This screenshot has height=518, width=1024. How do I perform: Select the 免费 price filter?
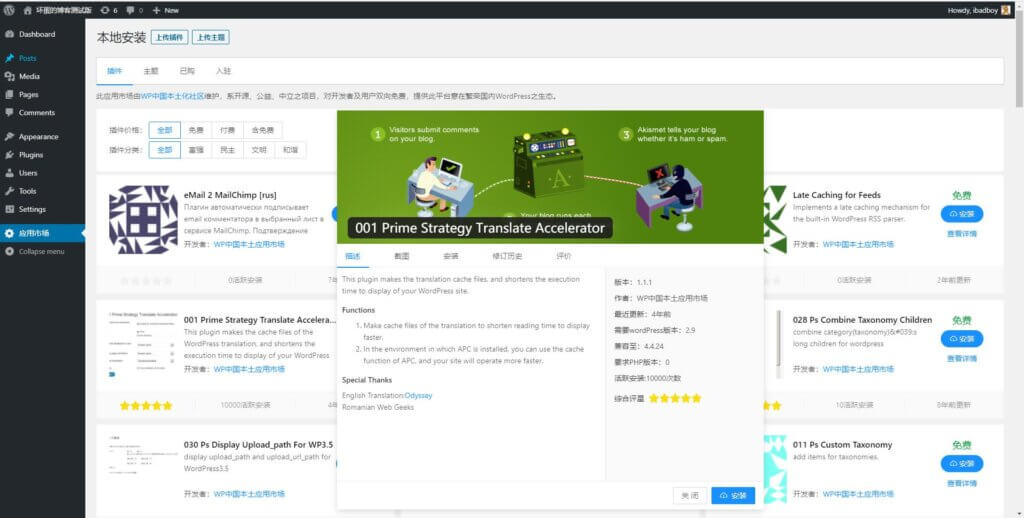tap(196, 130)
